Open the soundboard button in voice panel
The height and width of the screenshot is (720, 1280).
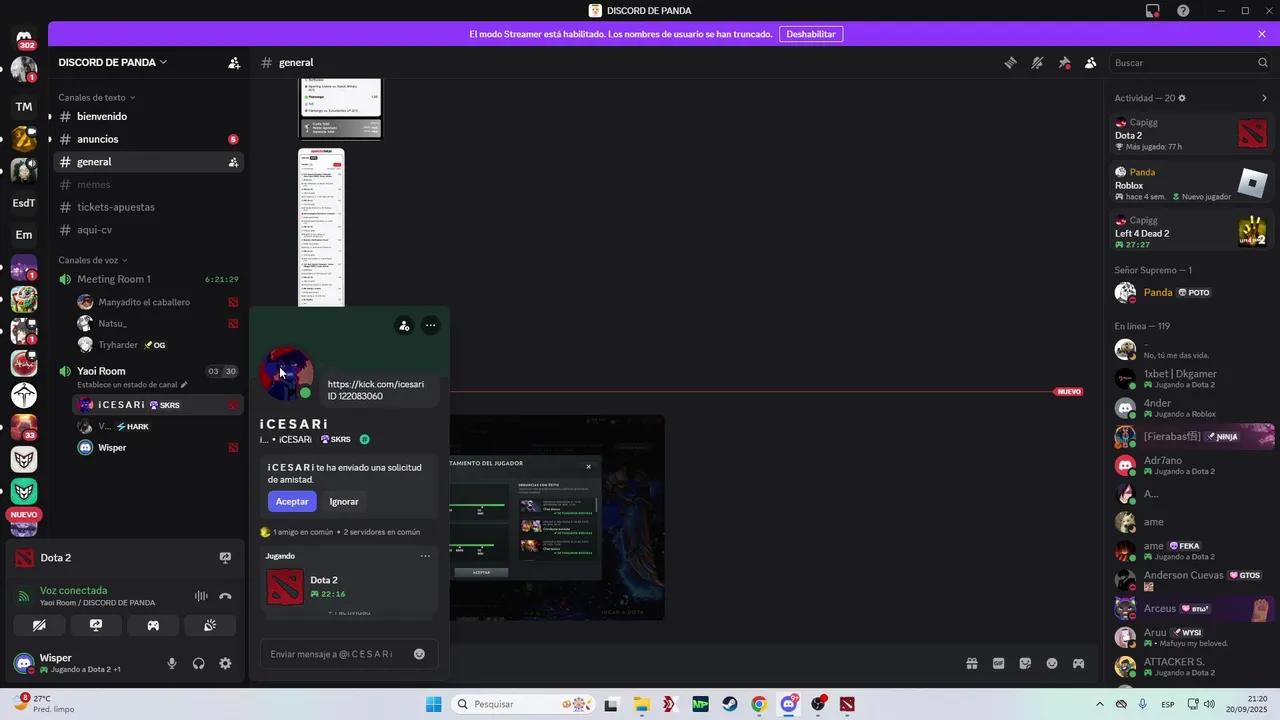click(x=210, y=625)
